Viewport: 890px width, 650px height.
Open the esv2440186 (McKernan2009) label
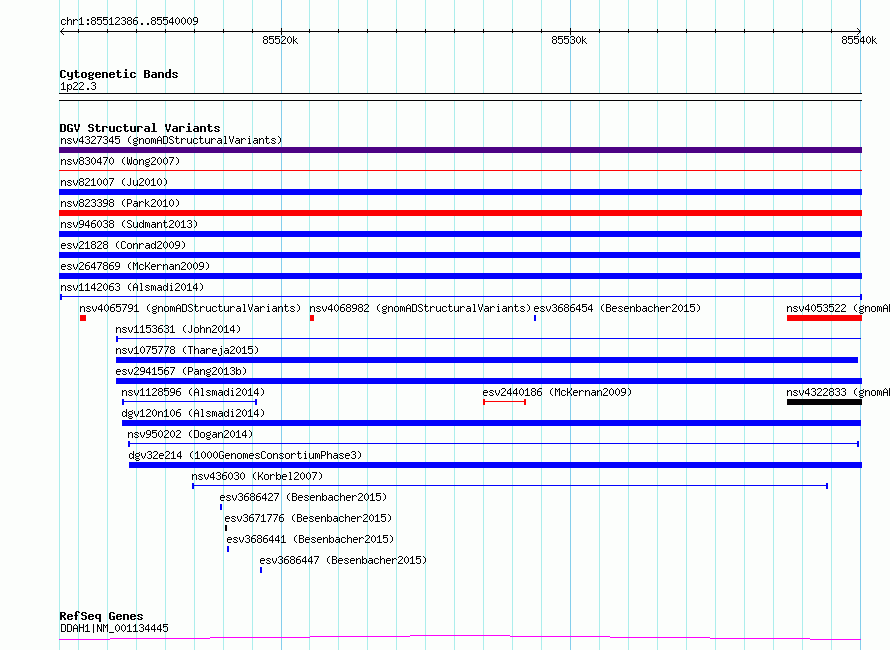coord(557,392)
